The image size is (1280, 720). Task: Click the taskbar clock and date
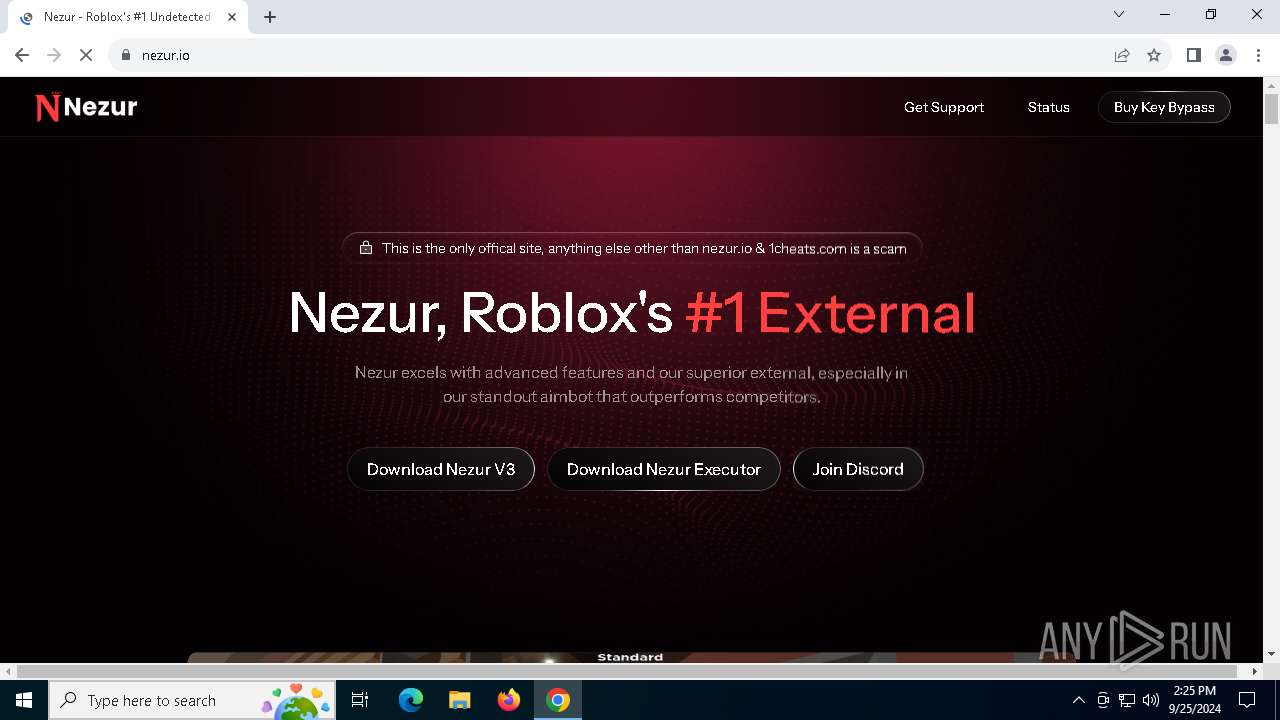click(1195, 700)
